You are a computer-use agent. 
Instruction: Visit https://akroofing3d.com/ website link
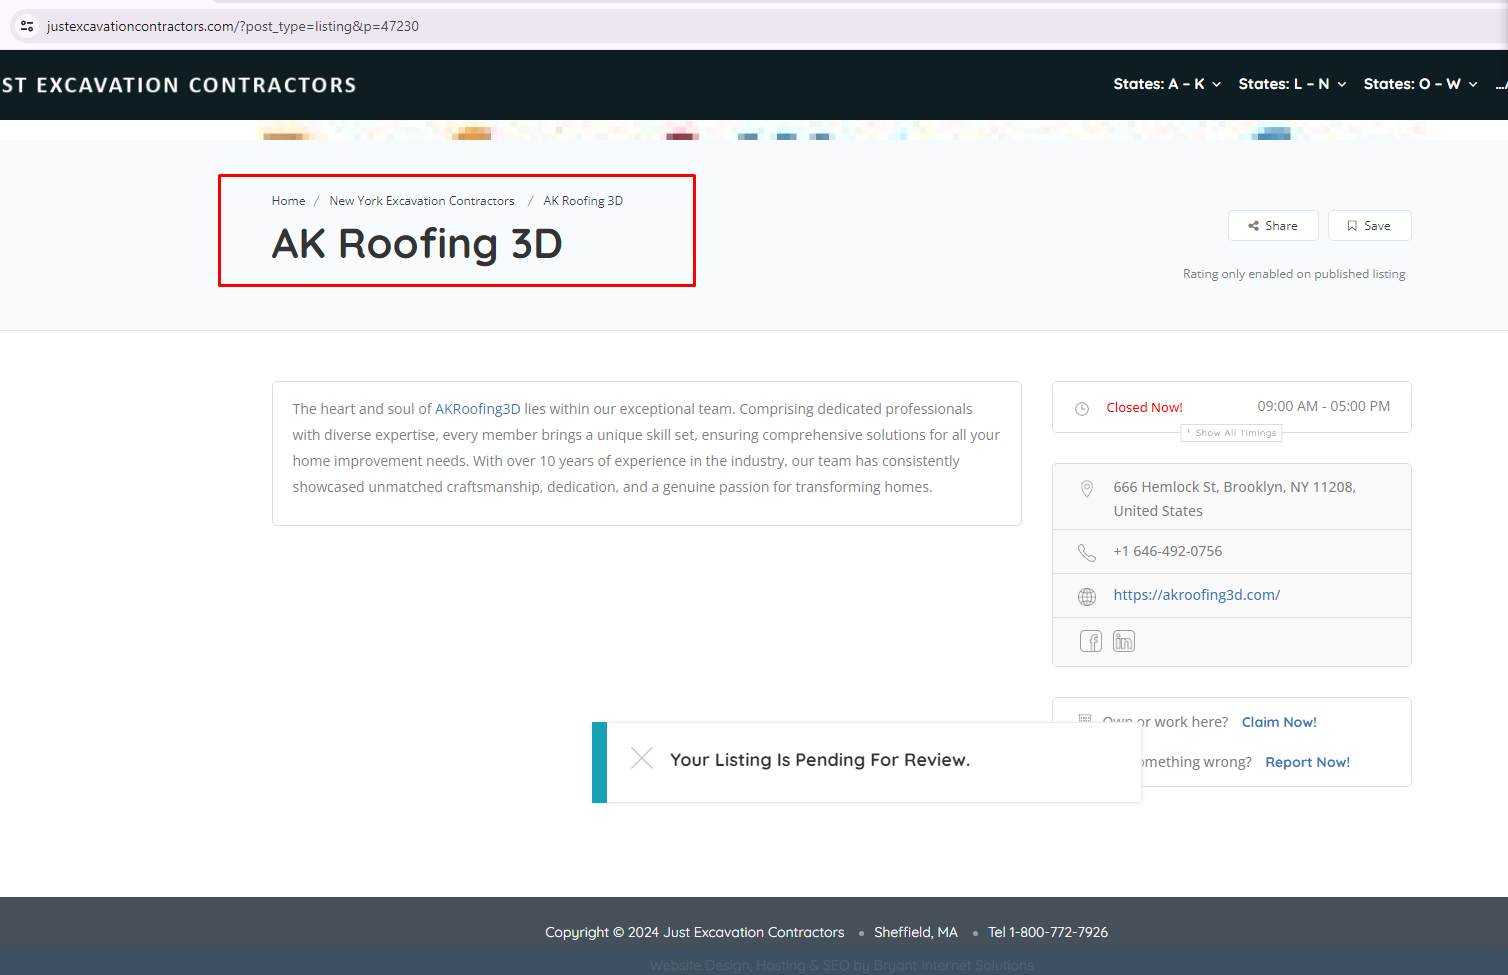(x=1196, y=595)
